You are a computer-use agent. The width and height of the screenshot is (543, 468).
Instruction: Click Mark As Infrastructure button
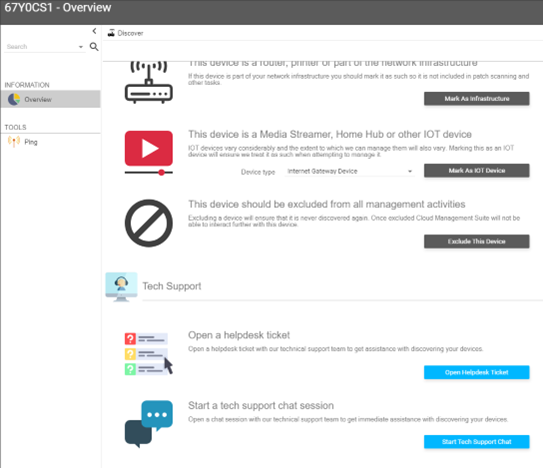[477, 99]
